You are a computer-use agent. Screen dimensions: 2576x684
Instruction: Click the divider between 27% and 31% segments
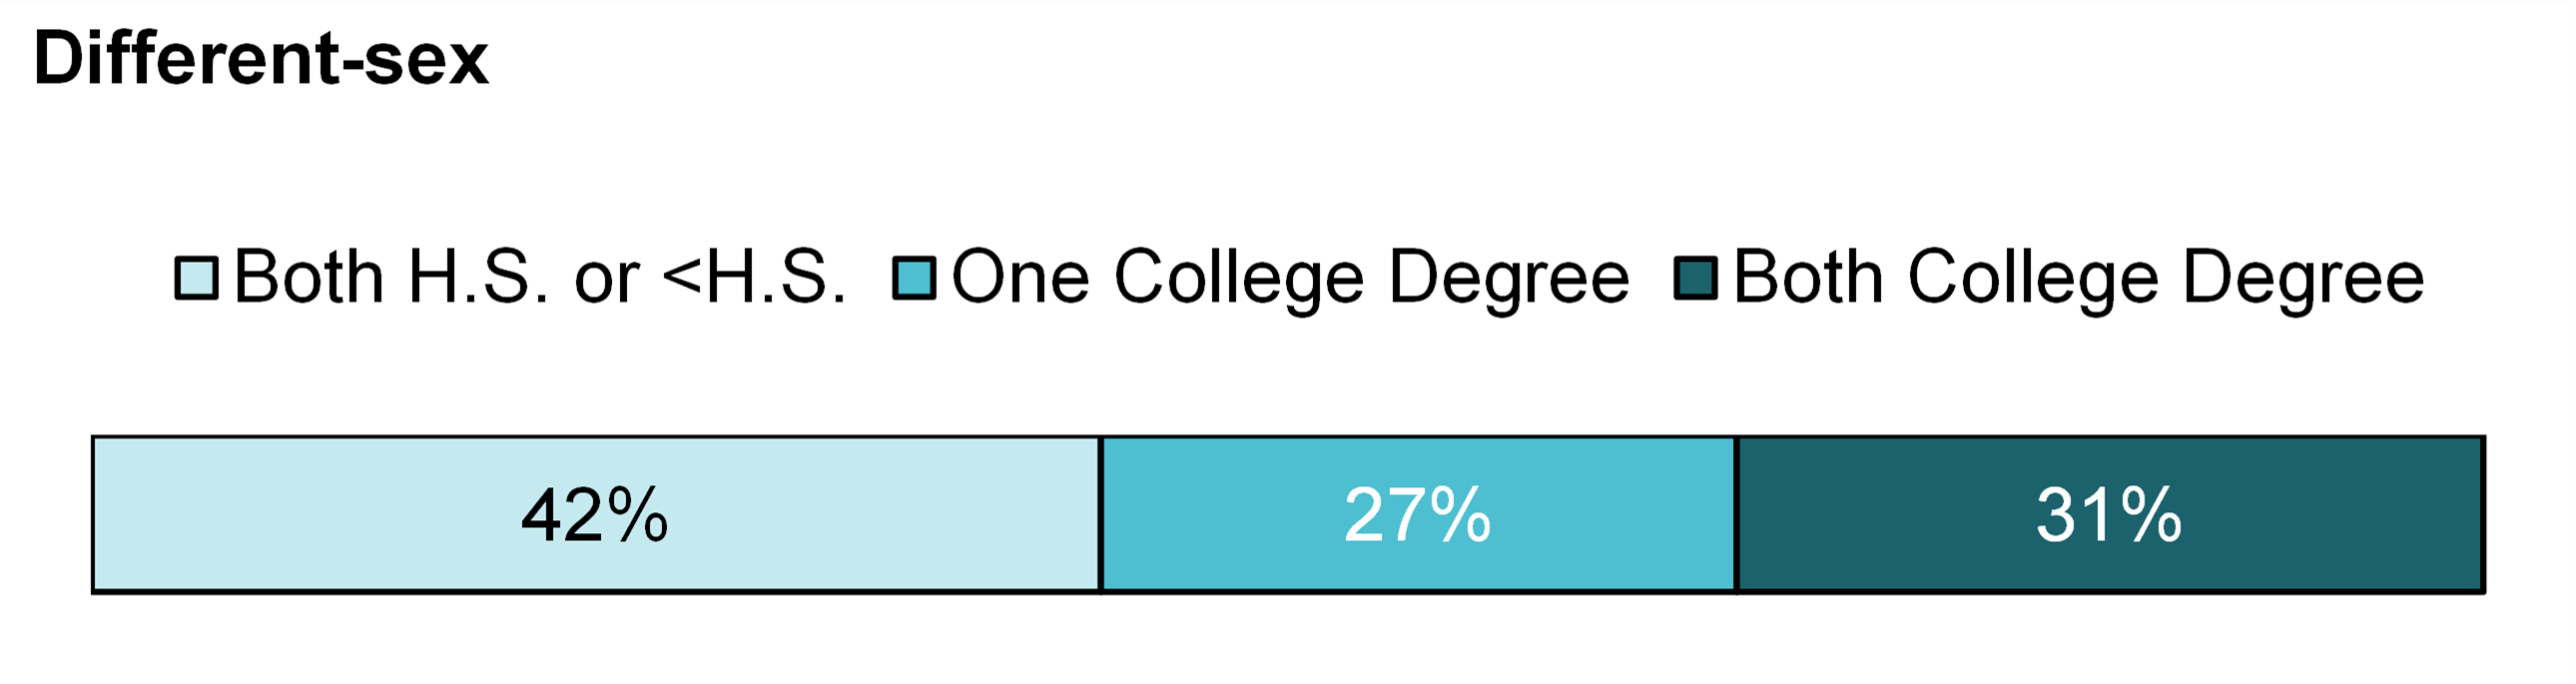click(1737, 515)
